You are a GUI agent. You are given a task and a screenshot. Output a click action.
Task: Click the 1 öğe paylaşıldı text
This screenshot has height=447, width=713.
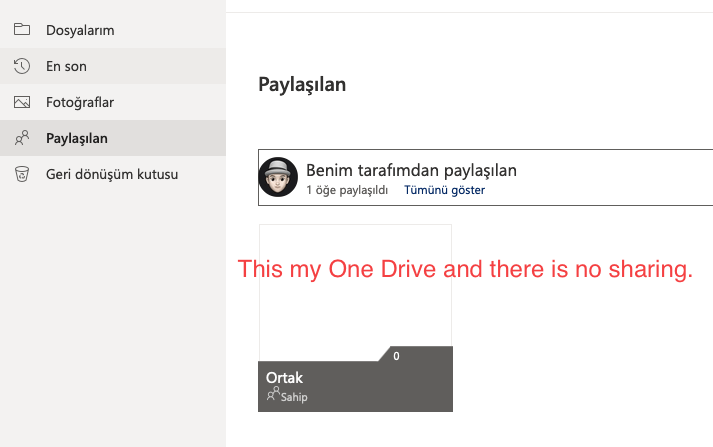347,190
